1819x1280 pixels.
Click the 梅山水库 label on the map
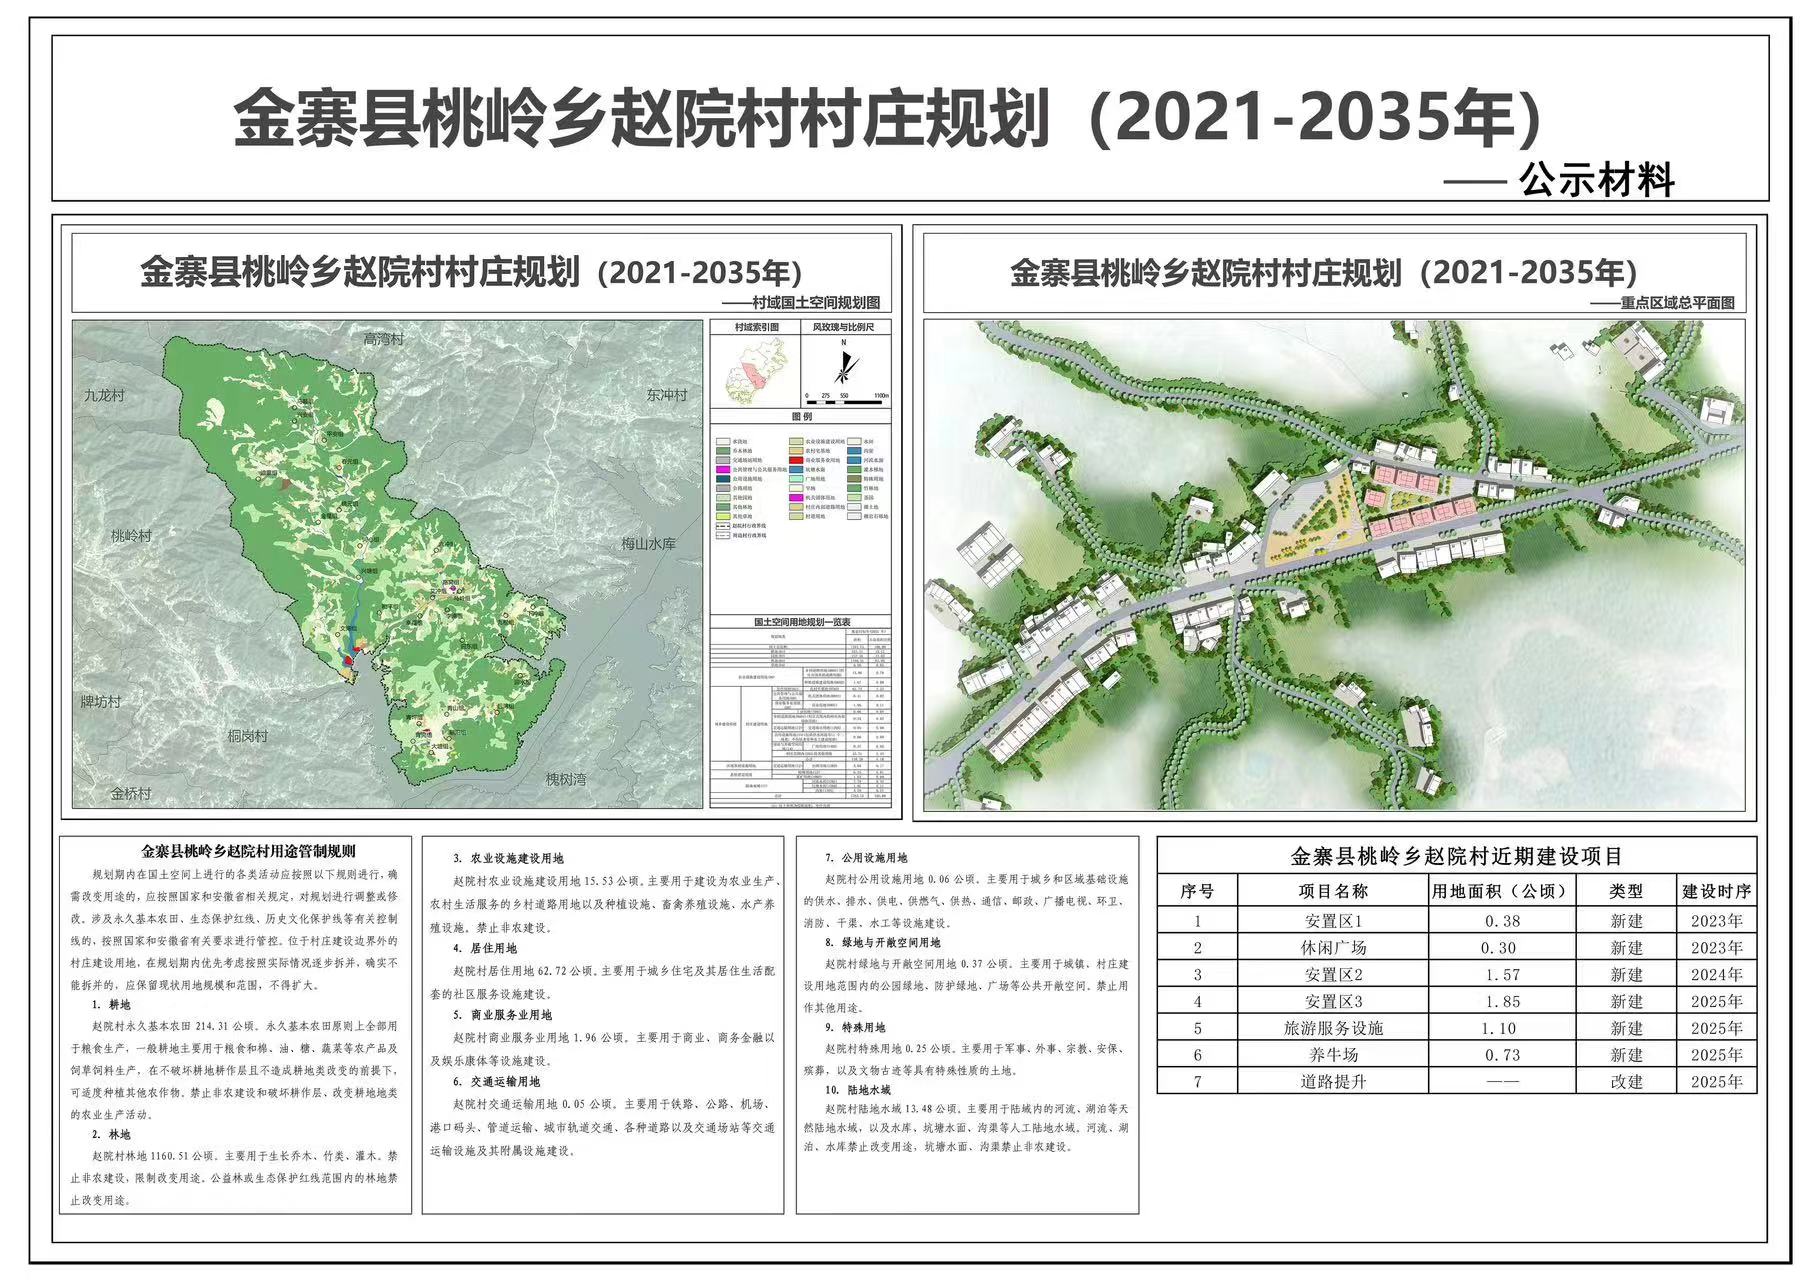648,544
